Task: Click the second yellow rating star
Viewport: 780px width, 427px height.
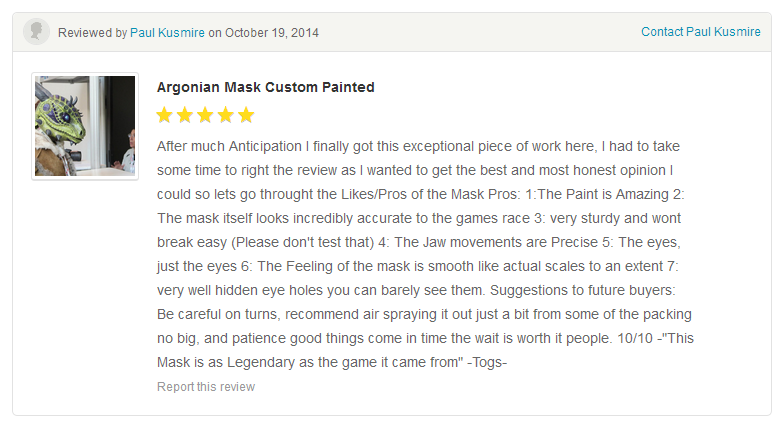Action: 185,115
